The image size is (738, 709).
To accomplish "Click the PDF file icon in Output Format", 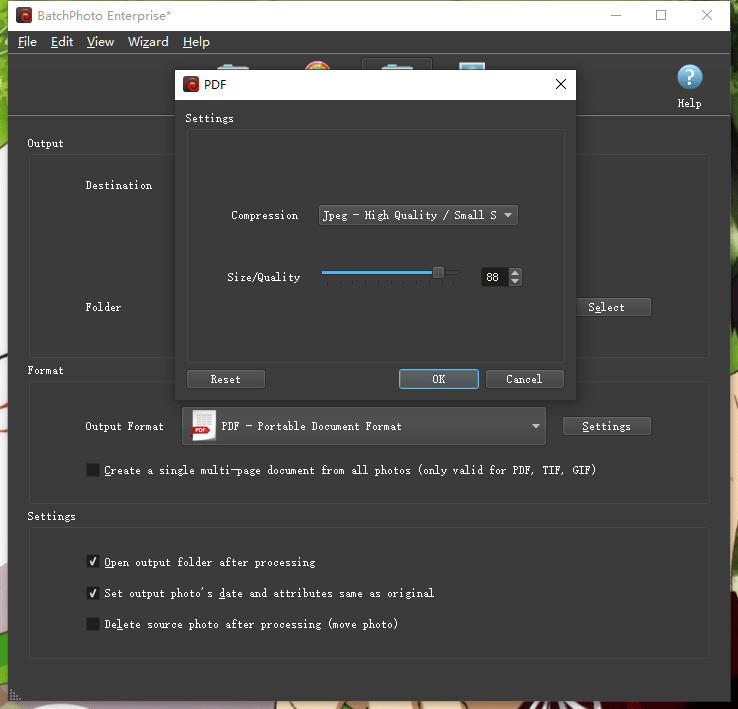I will tap(203, 426).
